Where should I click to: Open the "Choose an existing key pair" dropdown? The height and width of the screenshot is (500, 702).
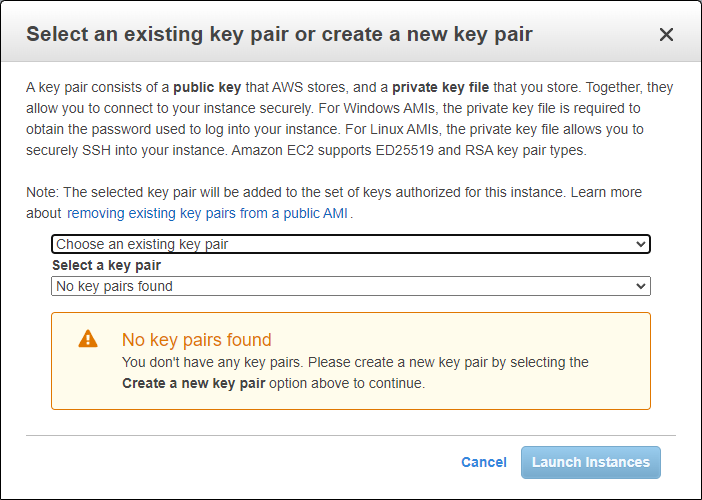coord(351,244)
